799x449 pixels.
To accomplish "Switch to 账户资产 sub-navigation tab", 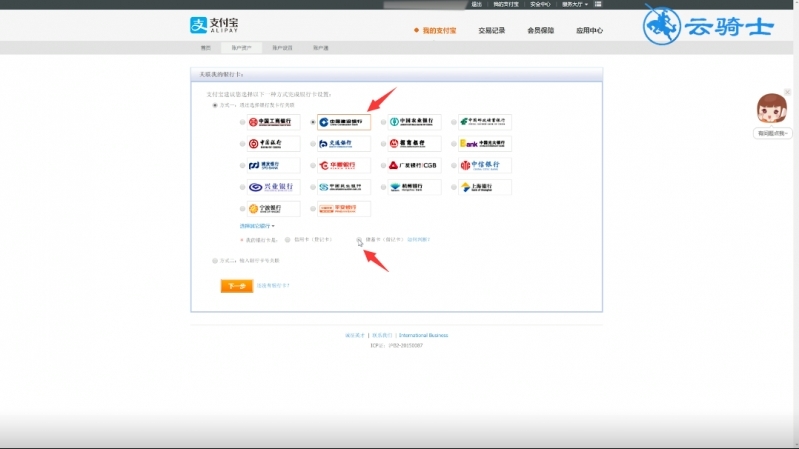I will (242, 48).
